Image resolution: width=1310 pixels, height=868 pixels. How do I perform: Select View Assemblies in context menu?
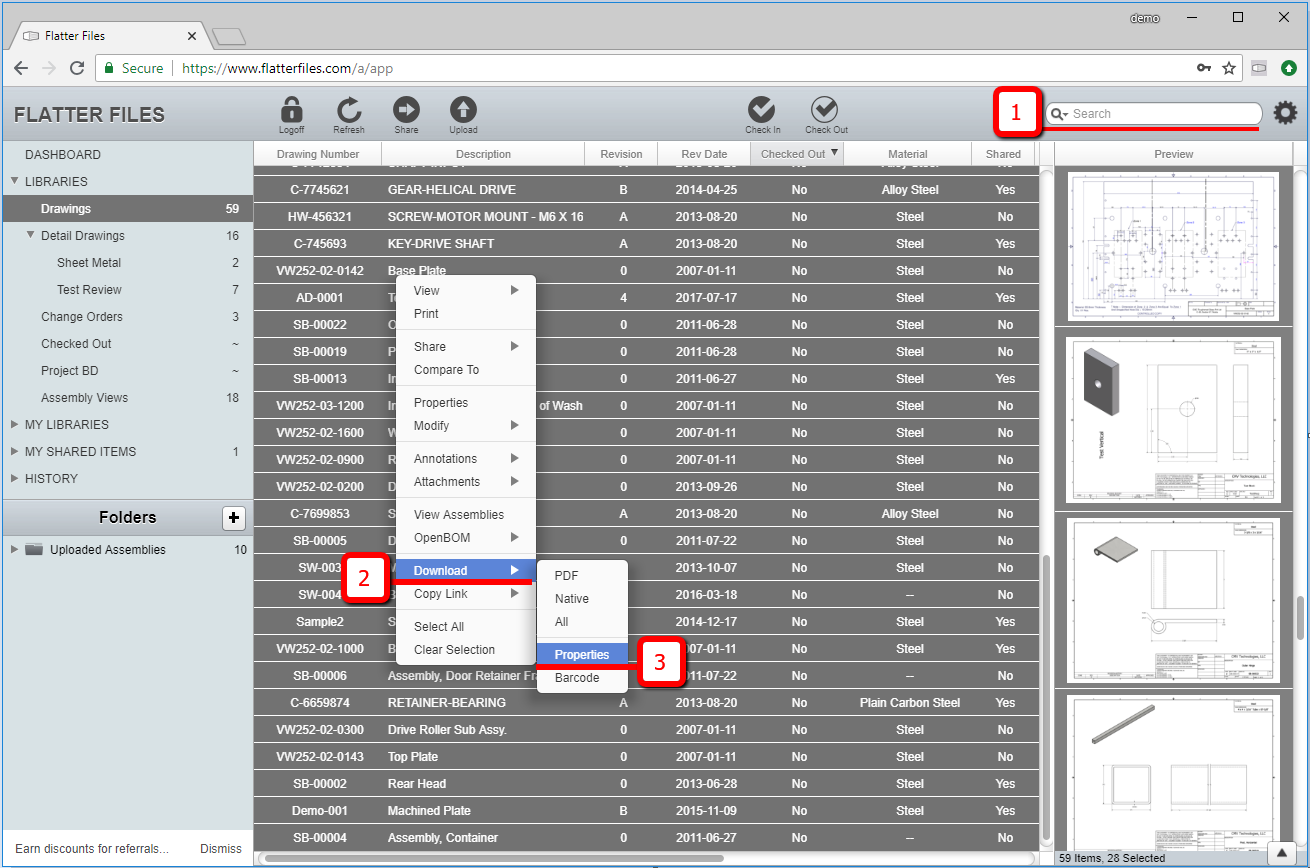tap(466, 514)
